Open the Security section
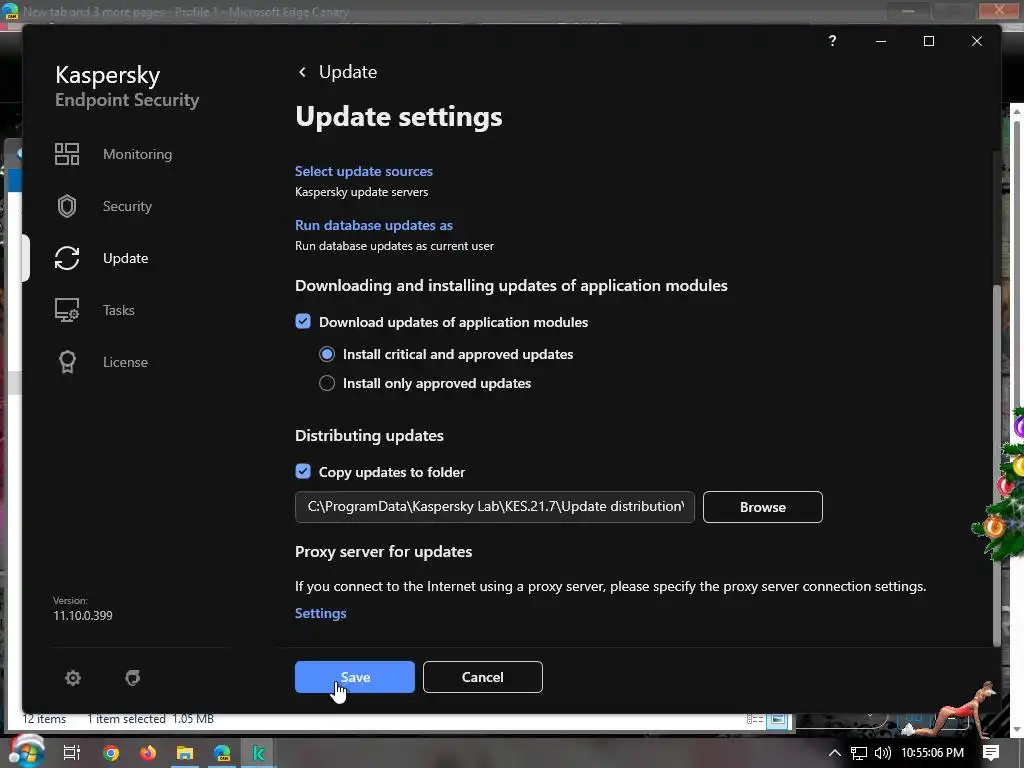Screen dimensions: 1024x768 click(x=127, y=206)
